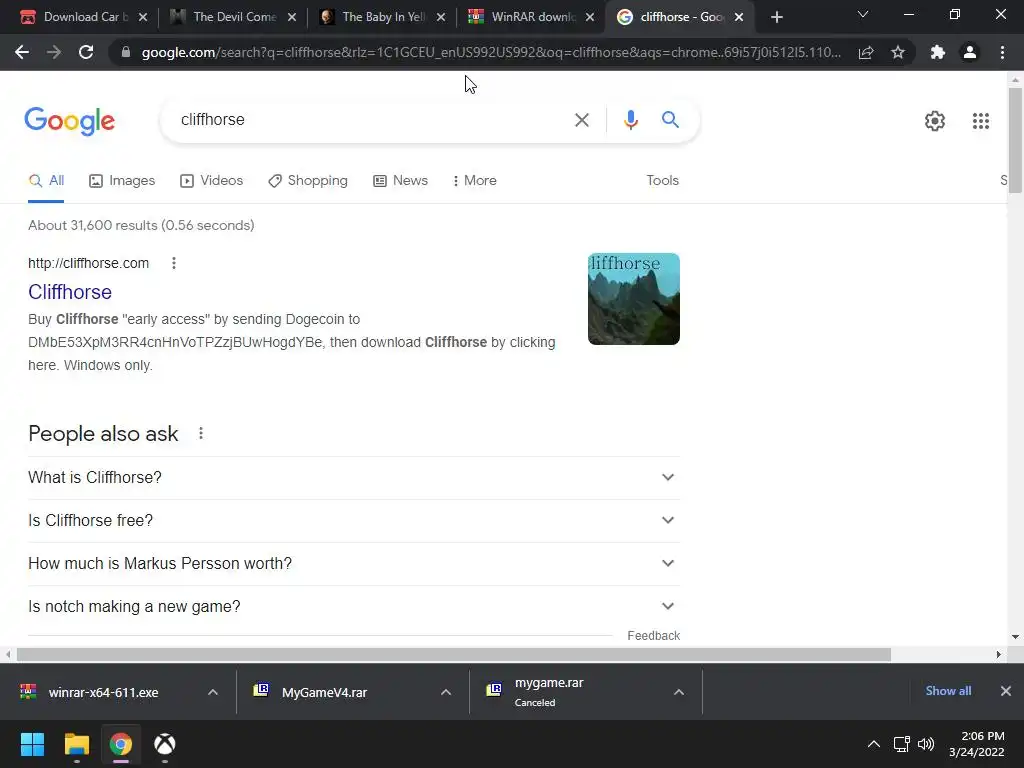Open File Explorer from taskbar

click(x=76, y=744)
